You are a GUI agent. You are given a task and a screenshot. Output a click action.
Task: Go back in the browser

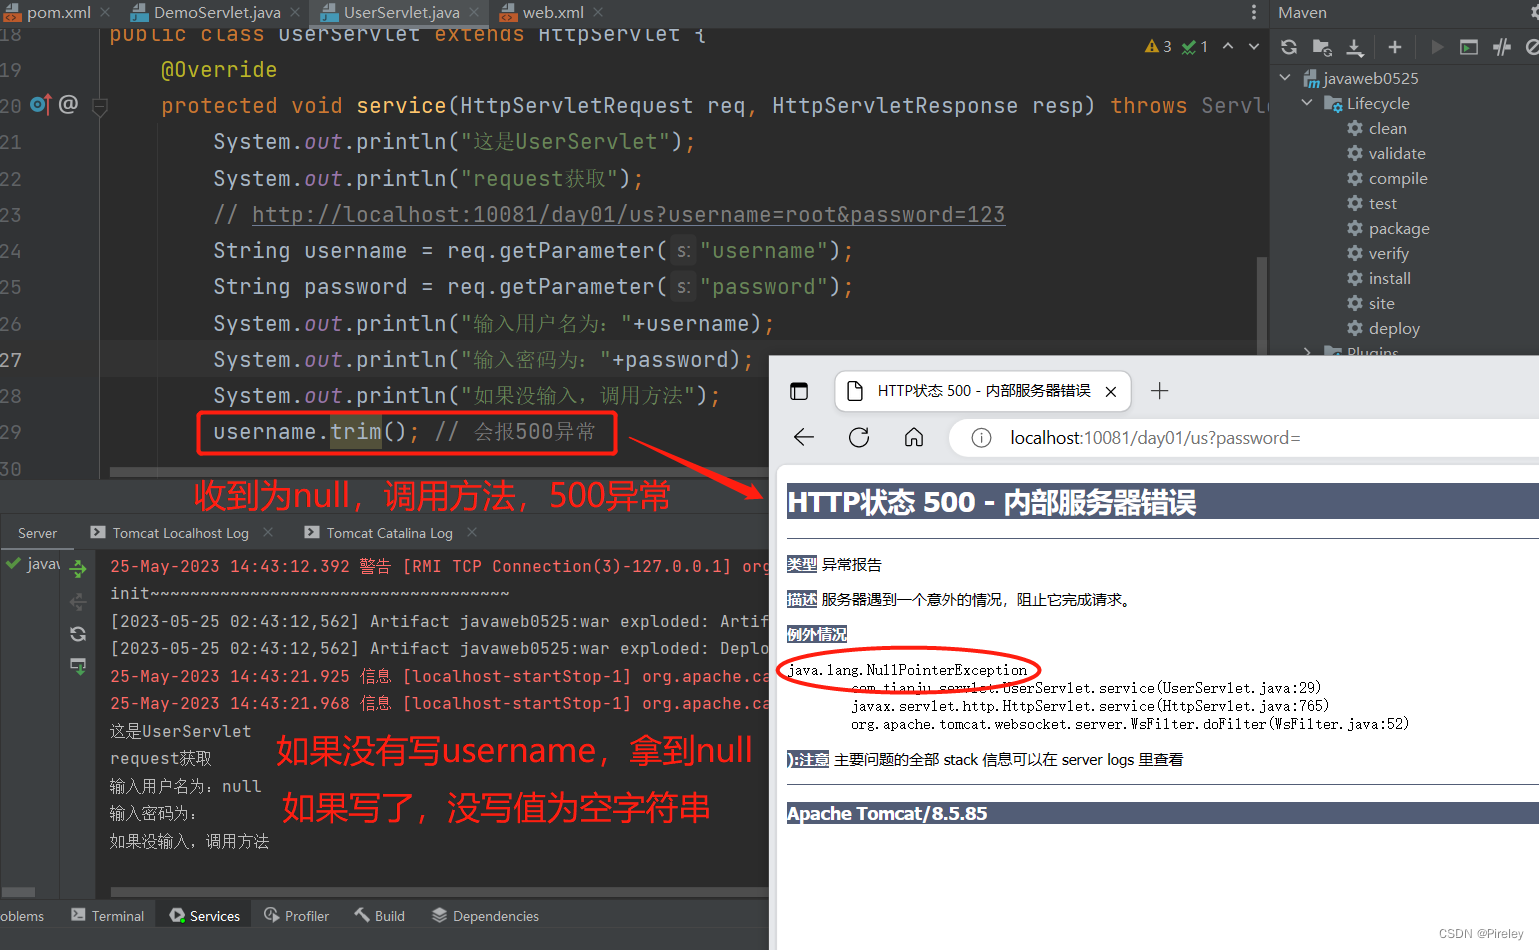804,437
